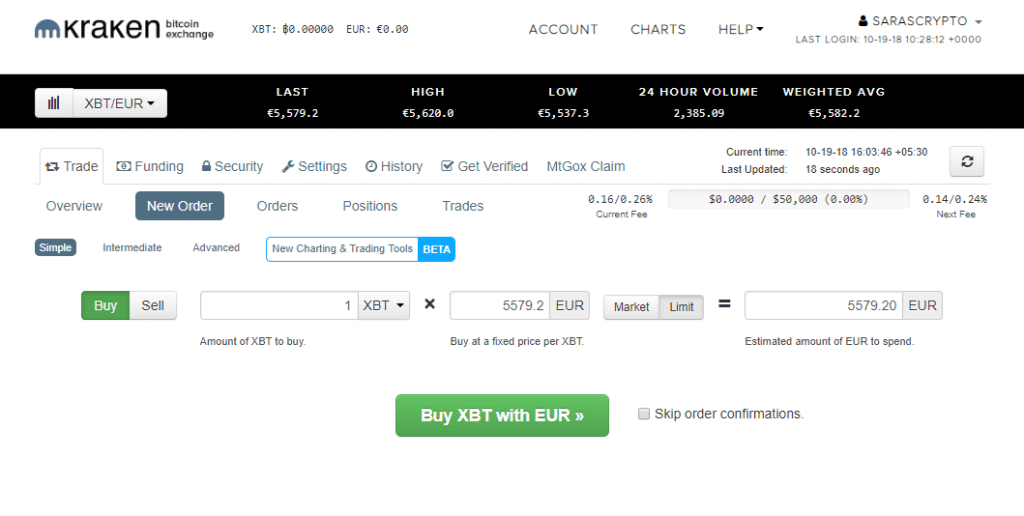The width and height of the screenshot is (1024, 516).
Task: Open the Help menu
Action: [x=740, y=29]
